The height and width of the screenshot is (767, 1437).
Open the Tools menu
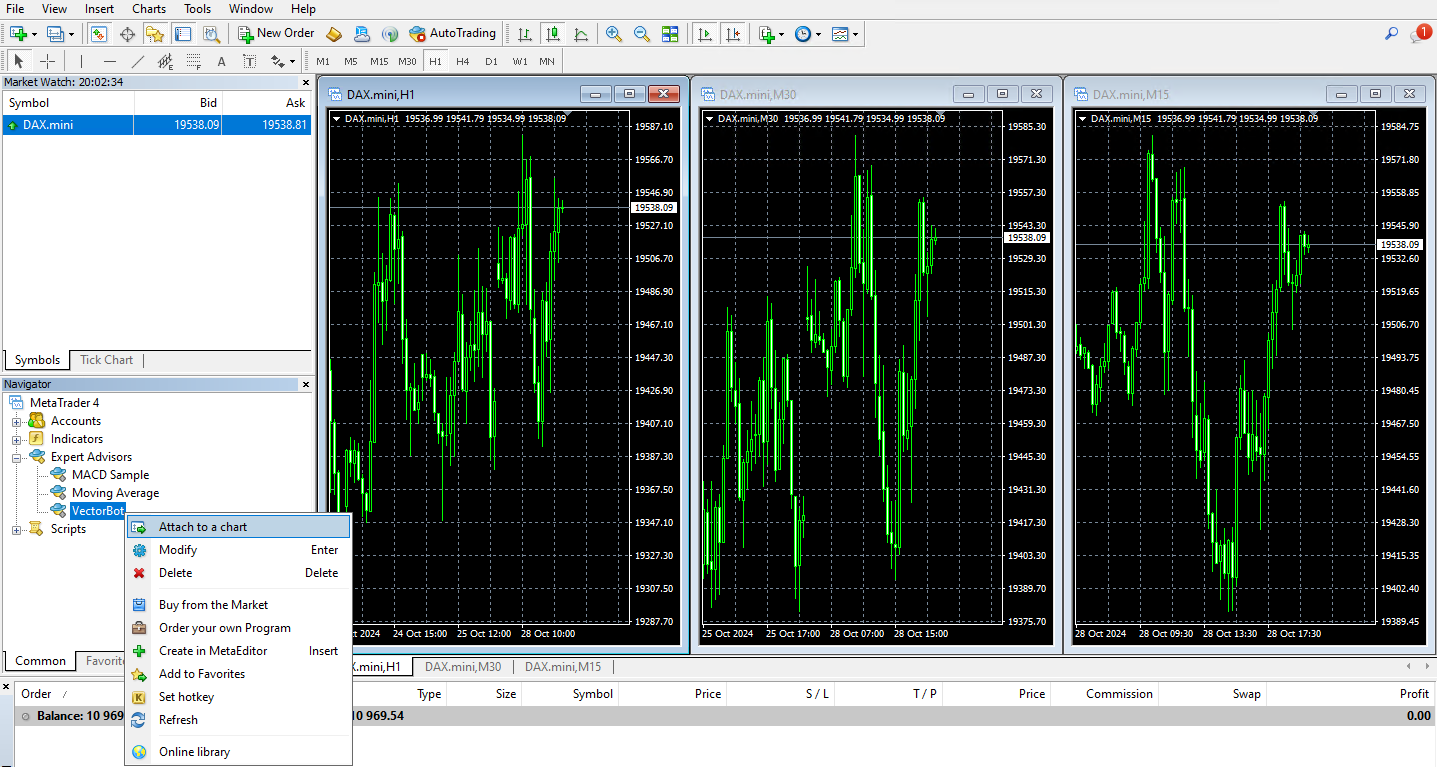[198, 9]
